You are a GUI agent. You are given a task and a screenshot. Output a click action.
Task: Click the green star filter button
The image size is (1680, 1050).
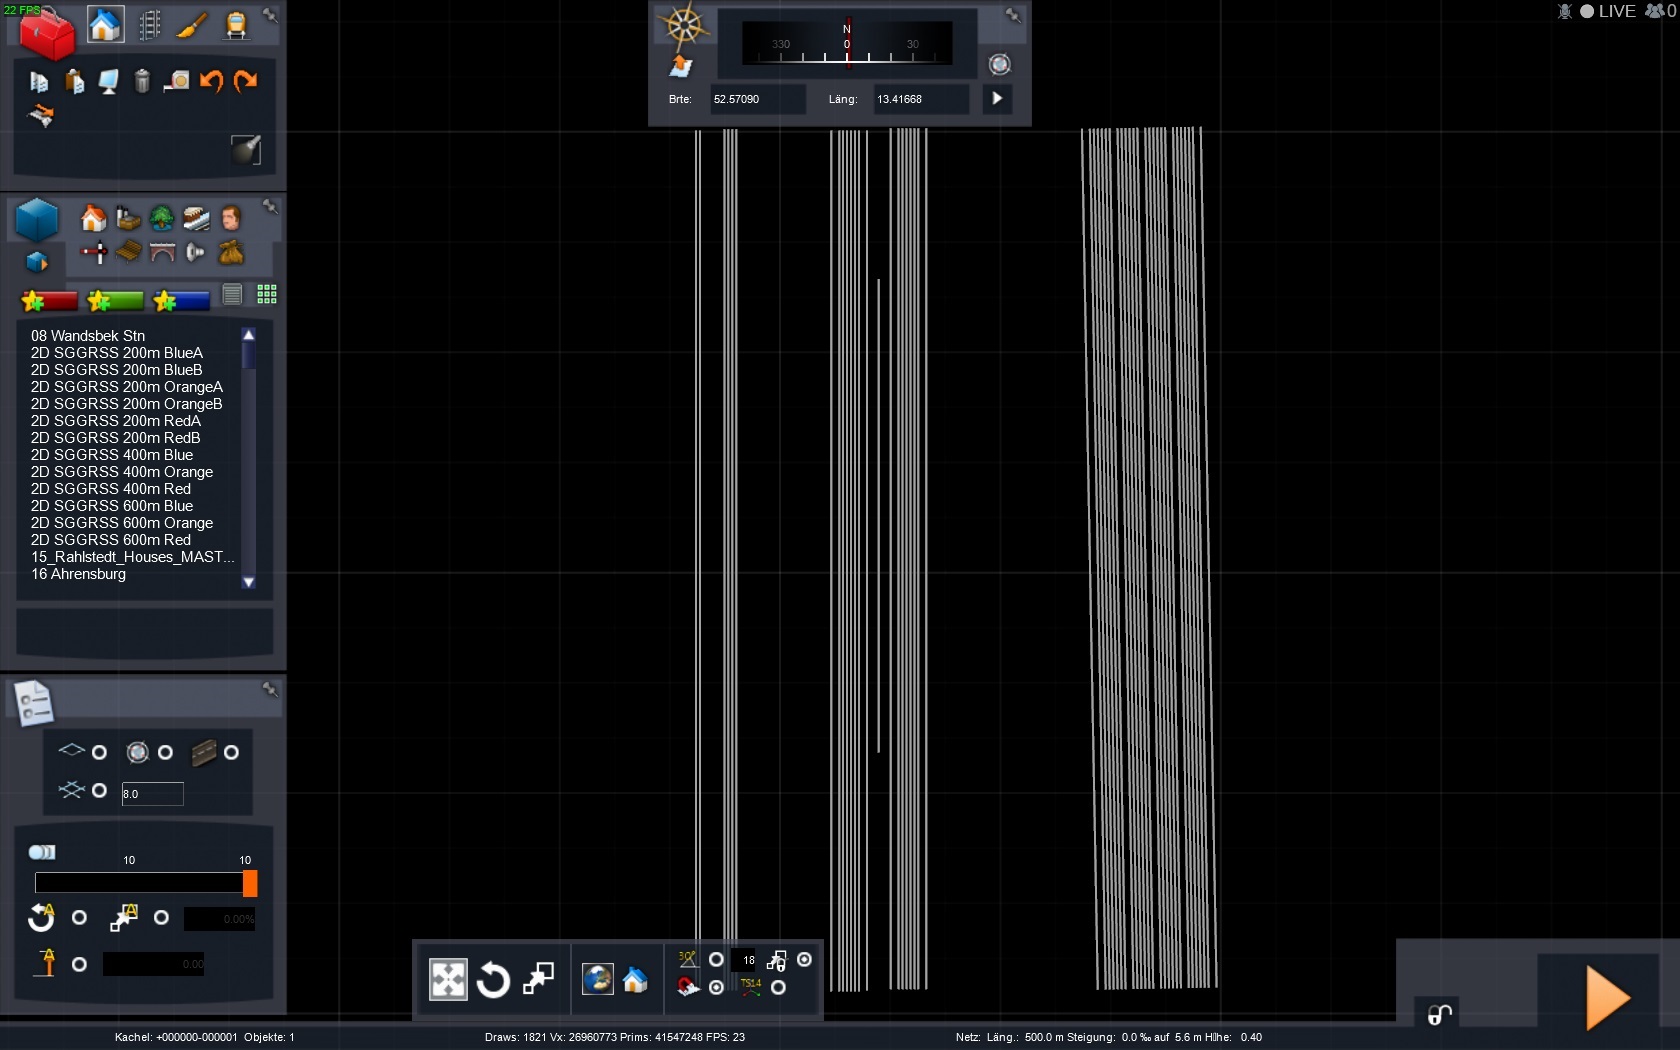[115, 300]
